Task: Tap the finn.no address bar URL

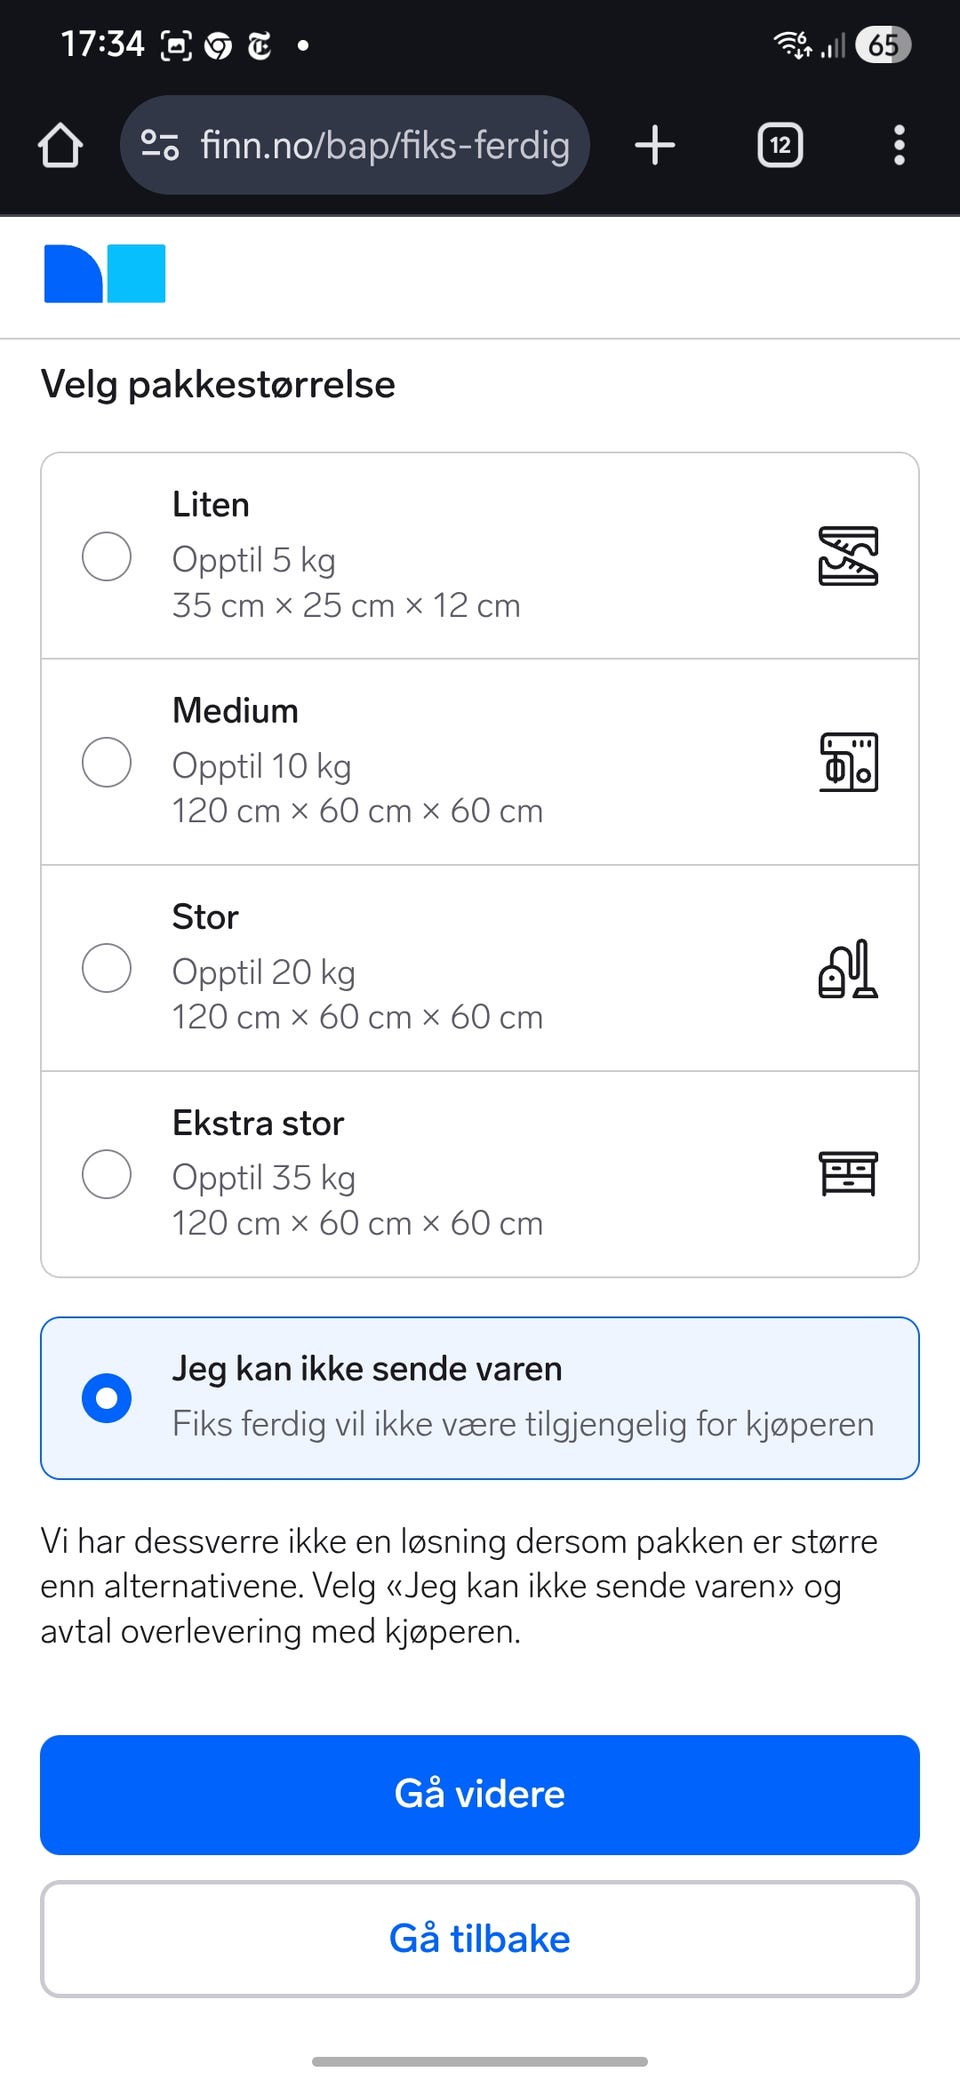Action: point(385,145)
